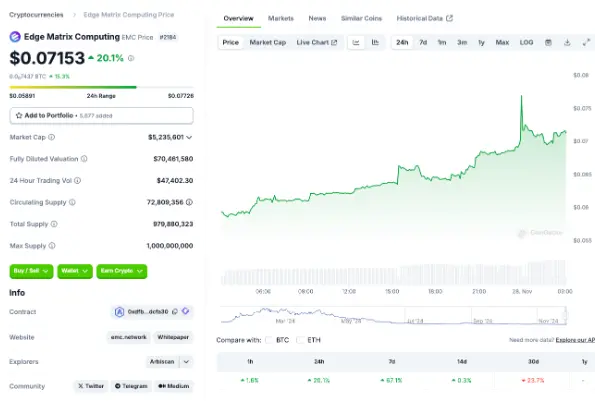Click info icon beside Circulating Supply label

(72, 202)
